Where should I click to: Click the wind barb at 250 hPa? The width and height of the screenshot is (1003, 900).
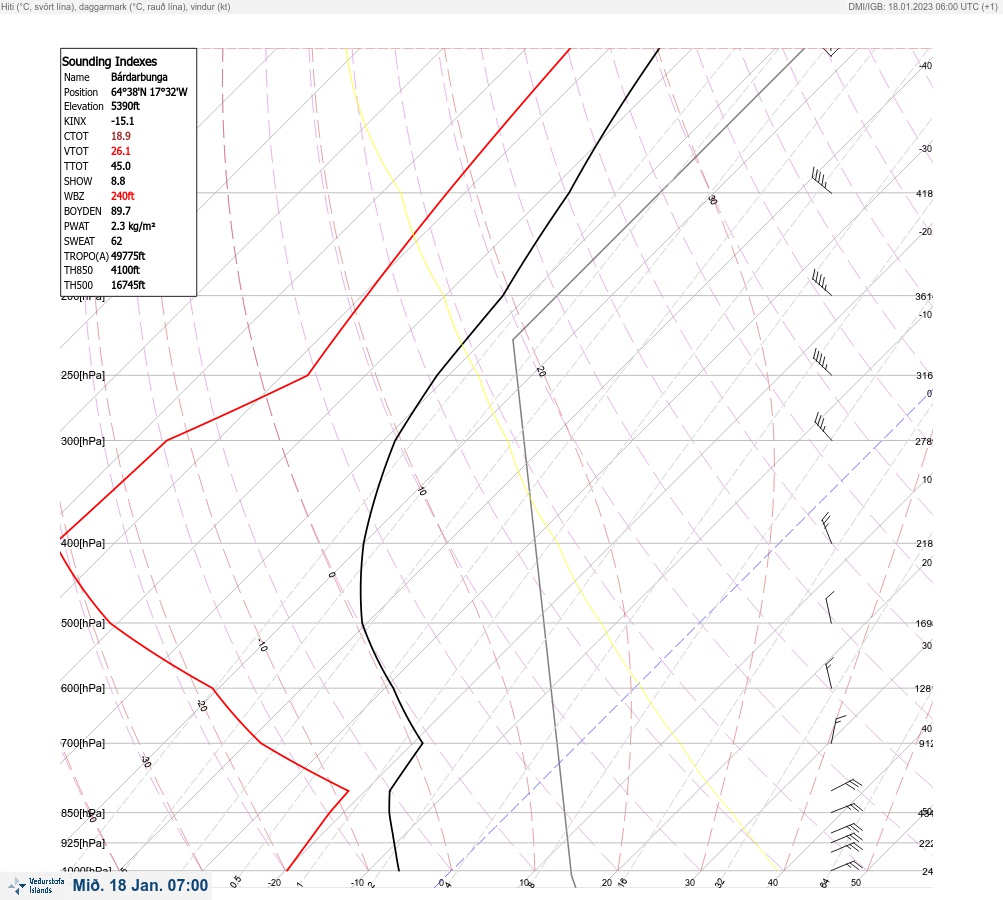(822, 362)
